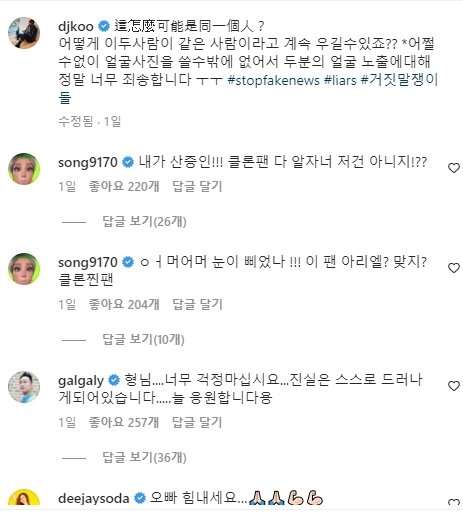Open deejaysoda's yellow profile avatar
463x516 pixels.
click(24, 497)
